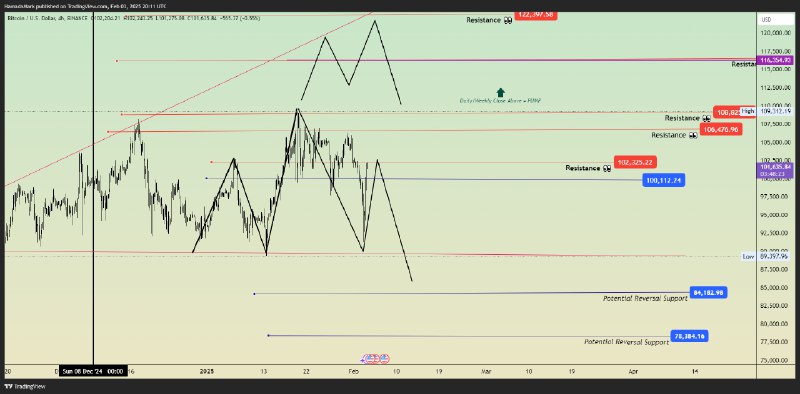Click the Mar label on time axis

click(x=486, y=372)
